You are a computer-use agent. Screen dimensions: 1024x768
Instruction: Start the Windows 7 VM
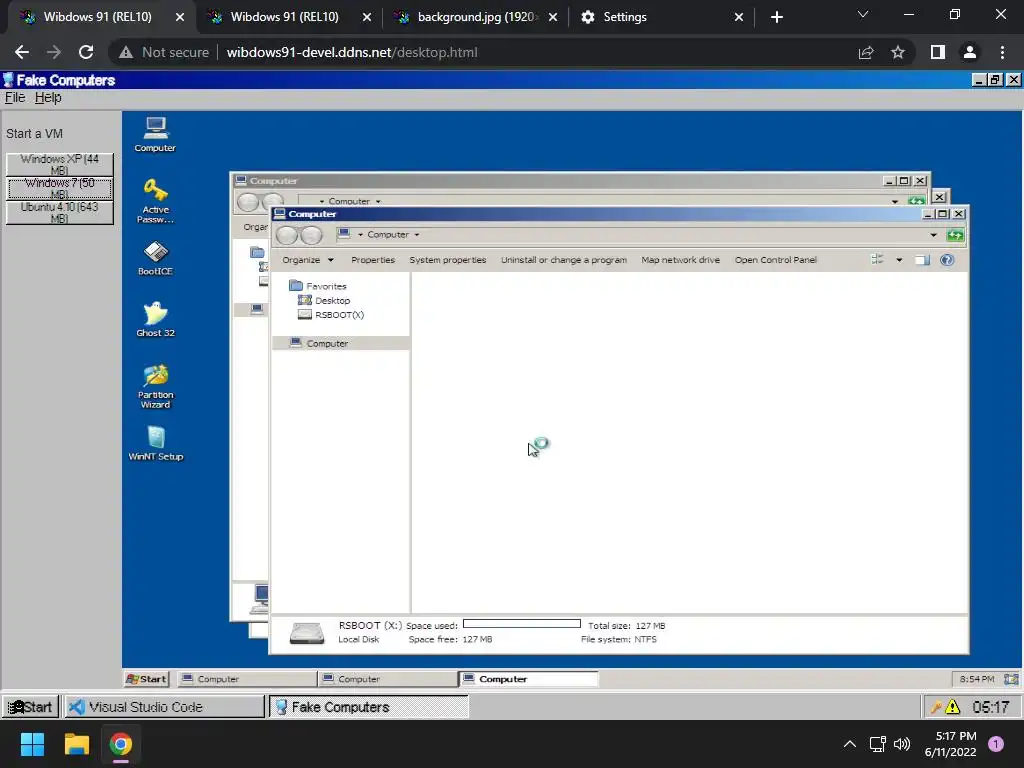point(59,188)
